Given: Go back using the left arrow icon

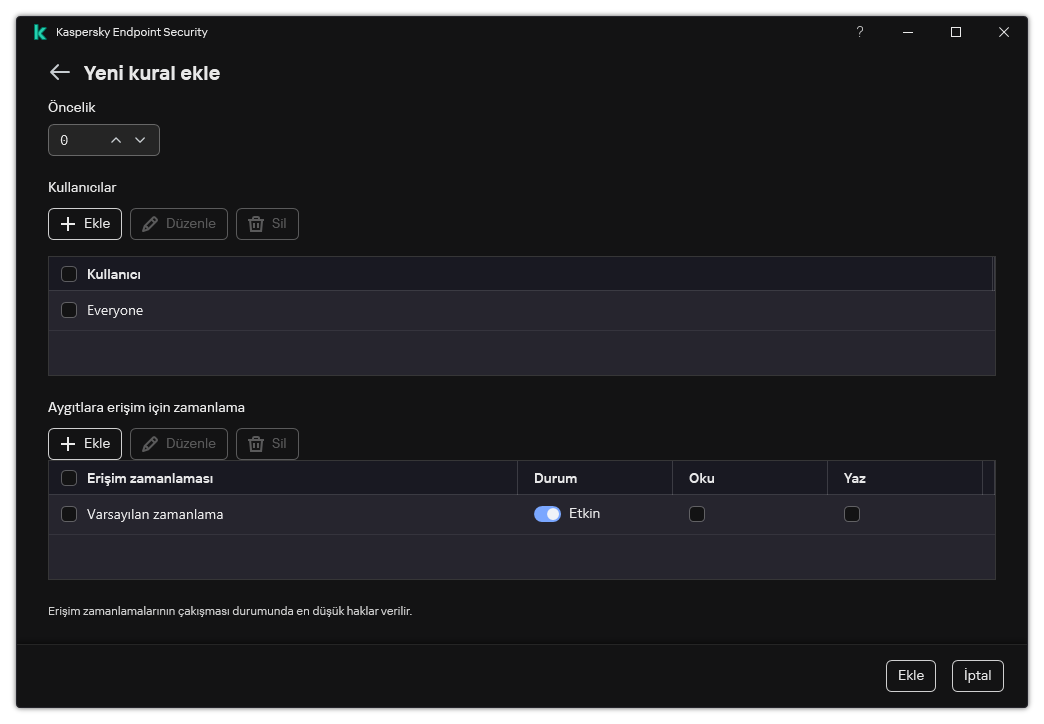Looking at the screenshot, I should click(x=60, y=72).
